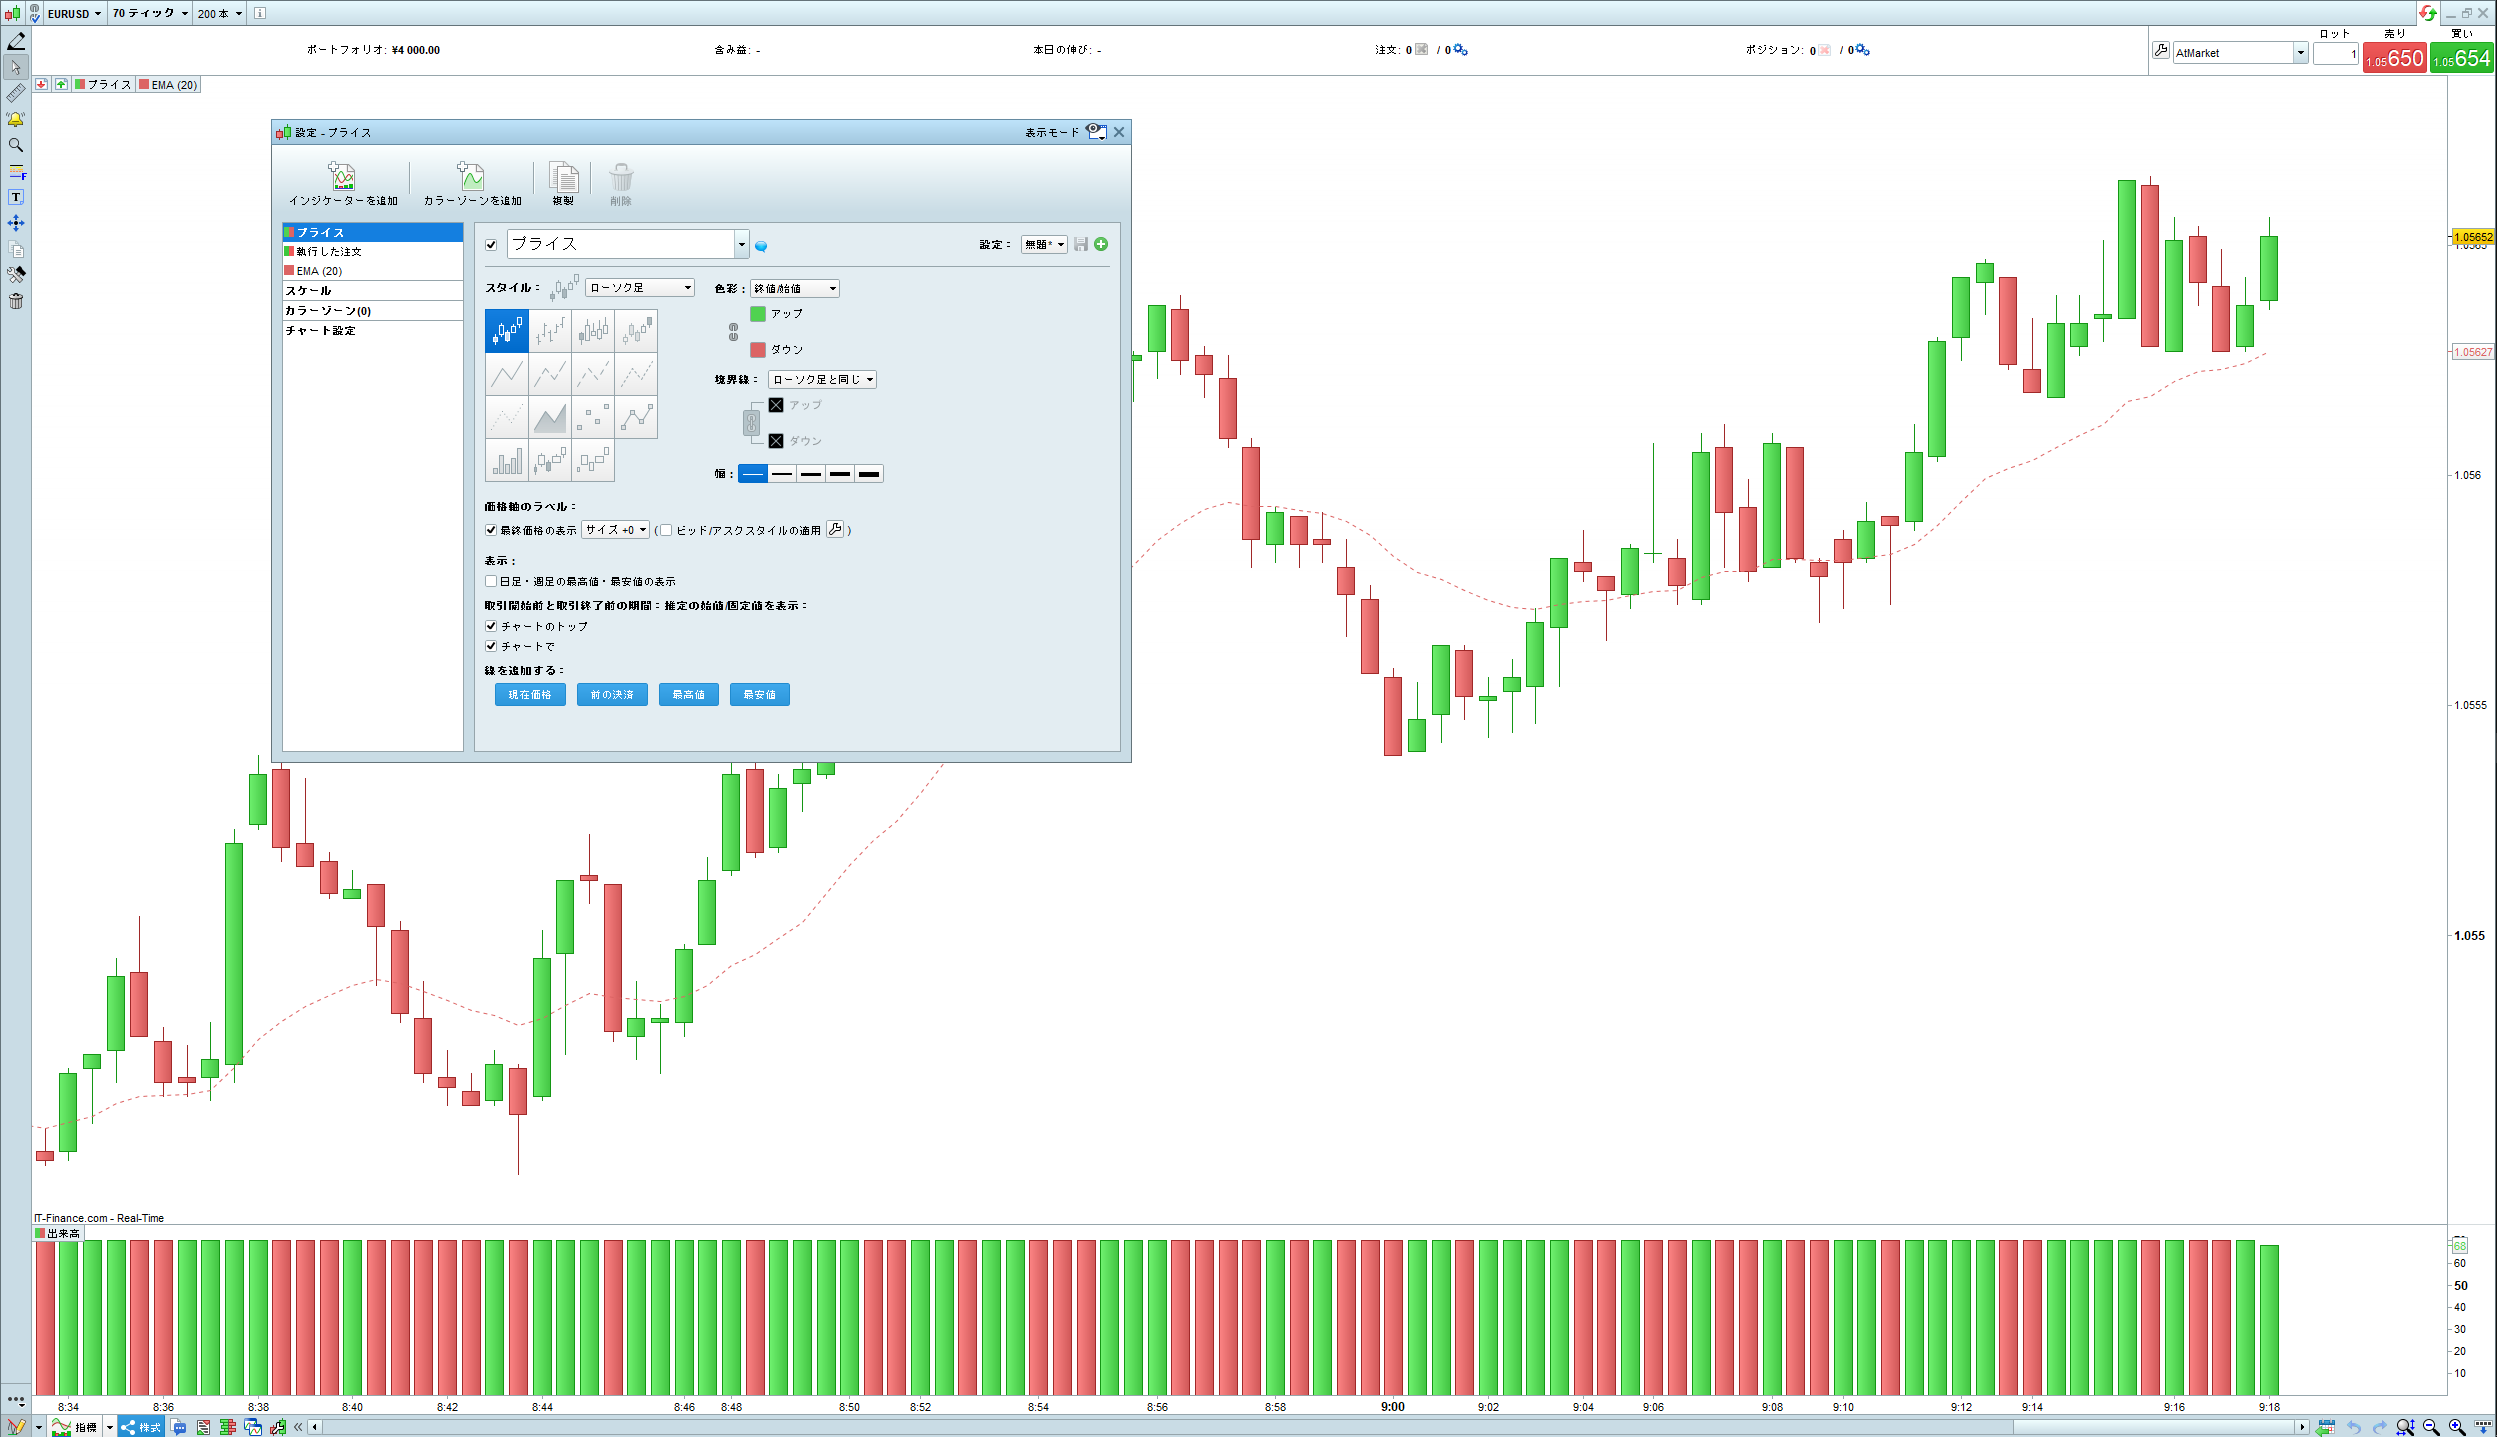The image size is (2497, 1437).
Task: Select チャート設定 in settings list
Action: click(321, 331)
